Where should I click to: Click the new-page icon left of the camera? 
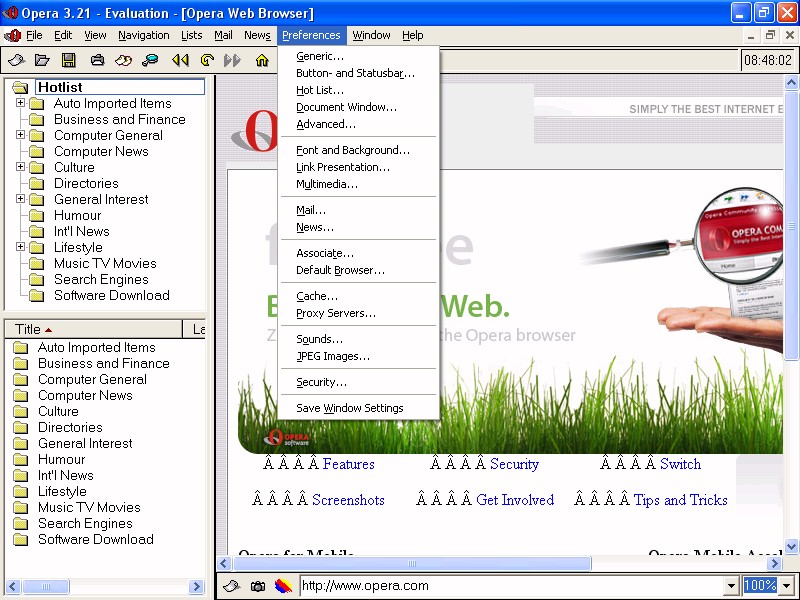tap(232, 586)
